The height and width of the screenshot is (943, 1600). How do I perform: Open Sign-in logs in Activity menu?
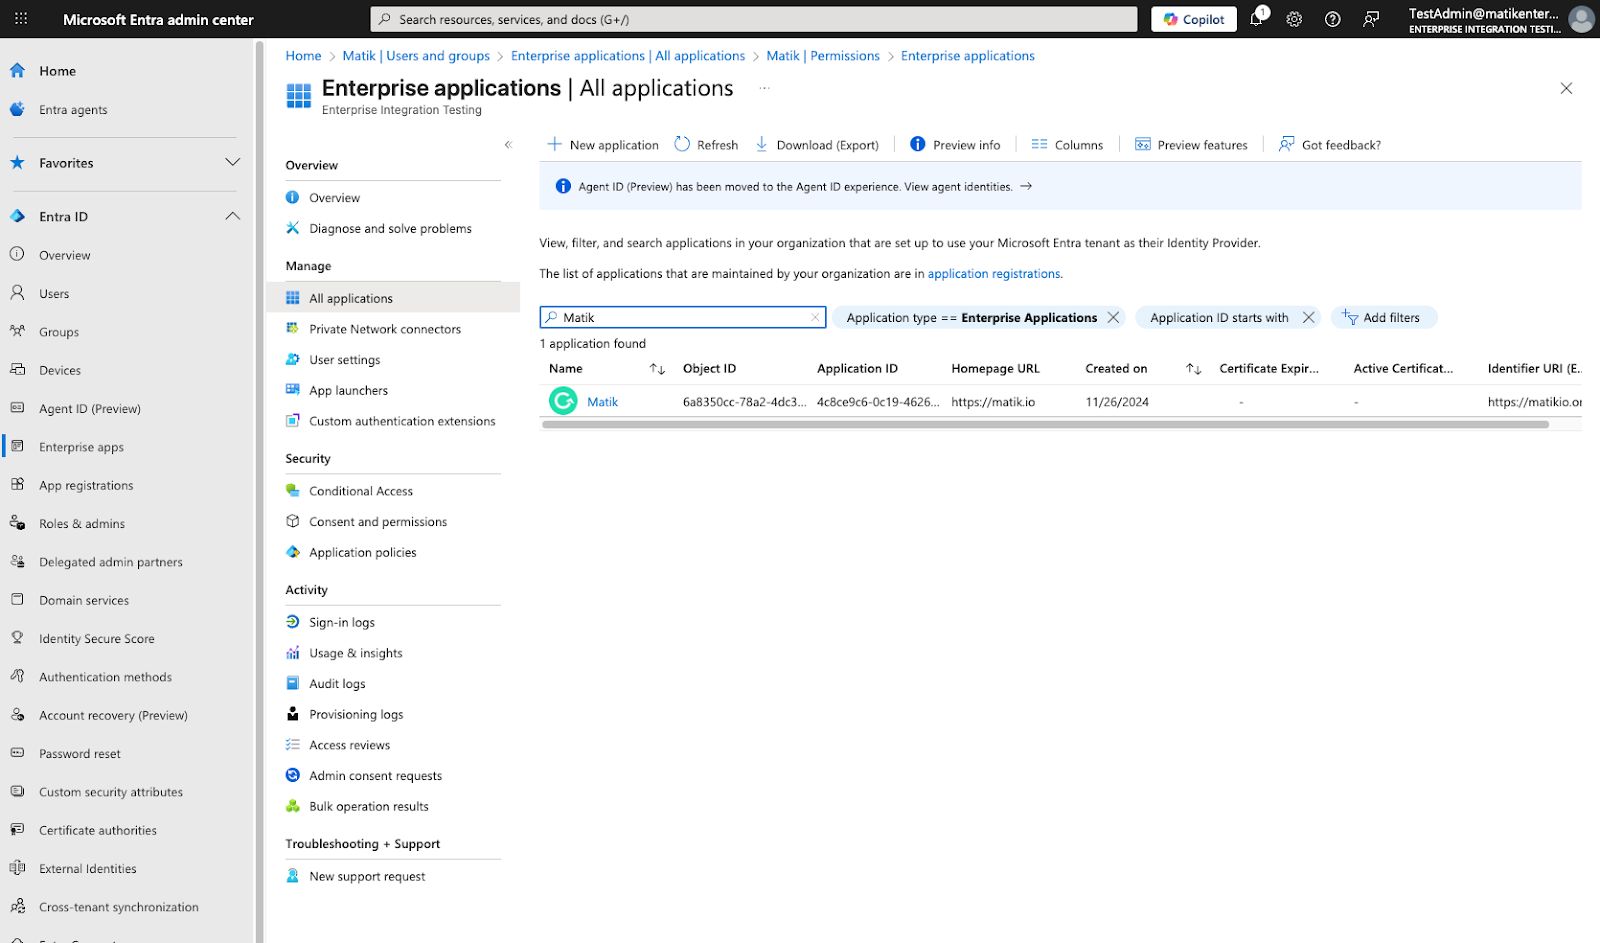tap(342, 622)
